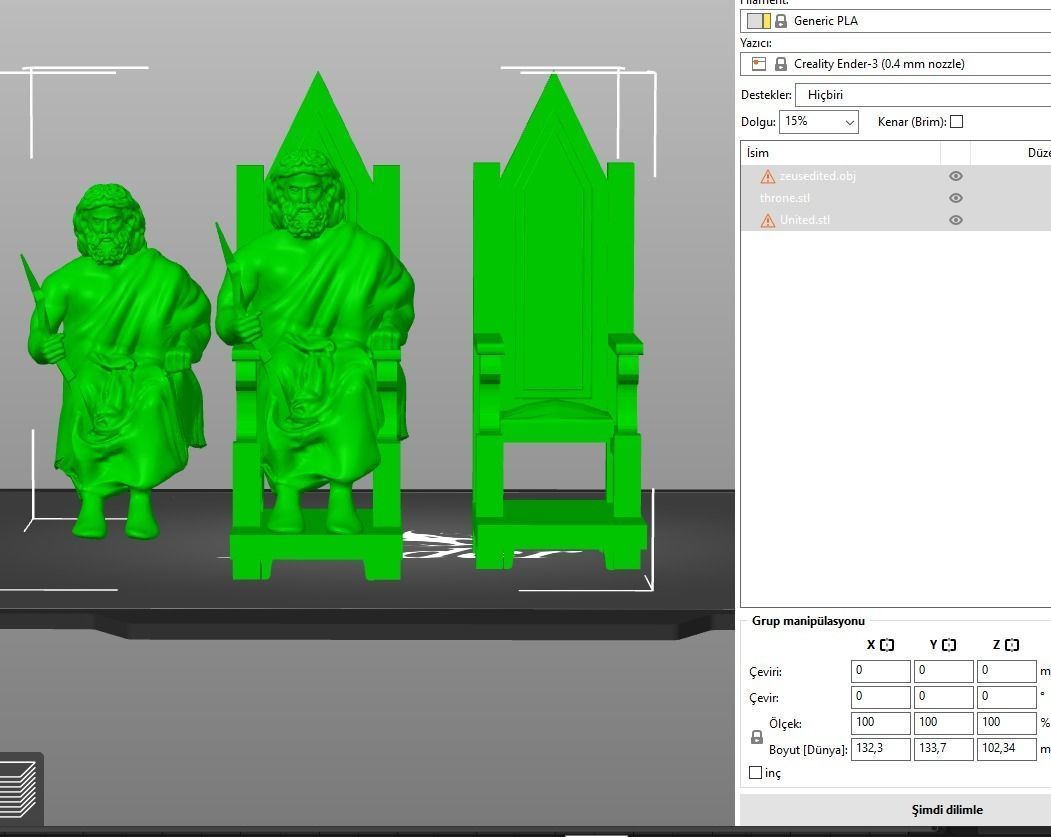The height and width of the screenshot is (837, 1051).
Task: Open the Creality Ender-3 printer dropdown
Action: pyautogui.click(x=895, y=64)
